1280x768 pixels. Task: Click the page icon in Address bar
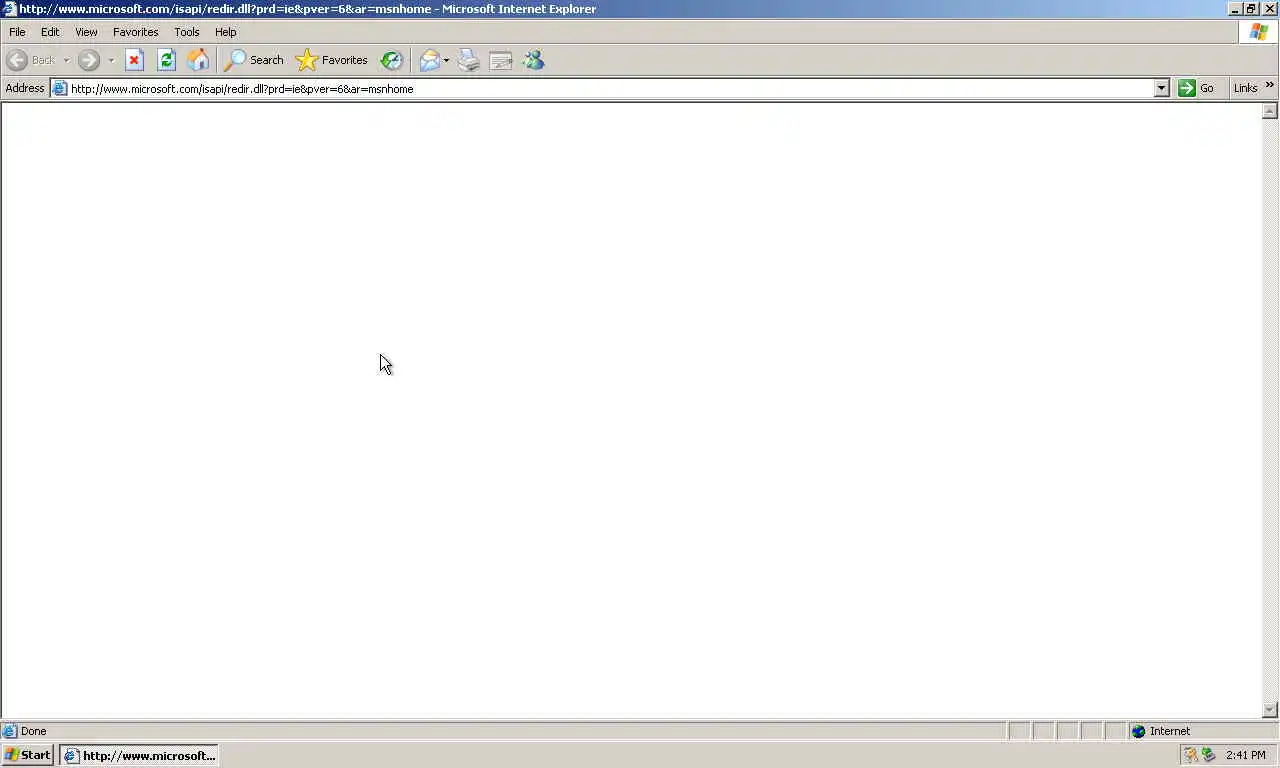pos(60,88)
